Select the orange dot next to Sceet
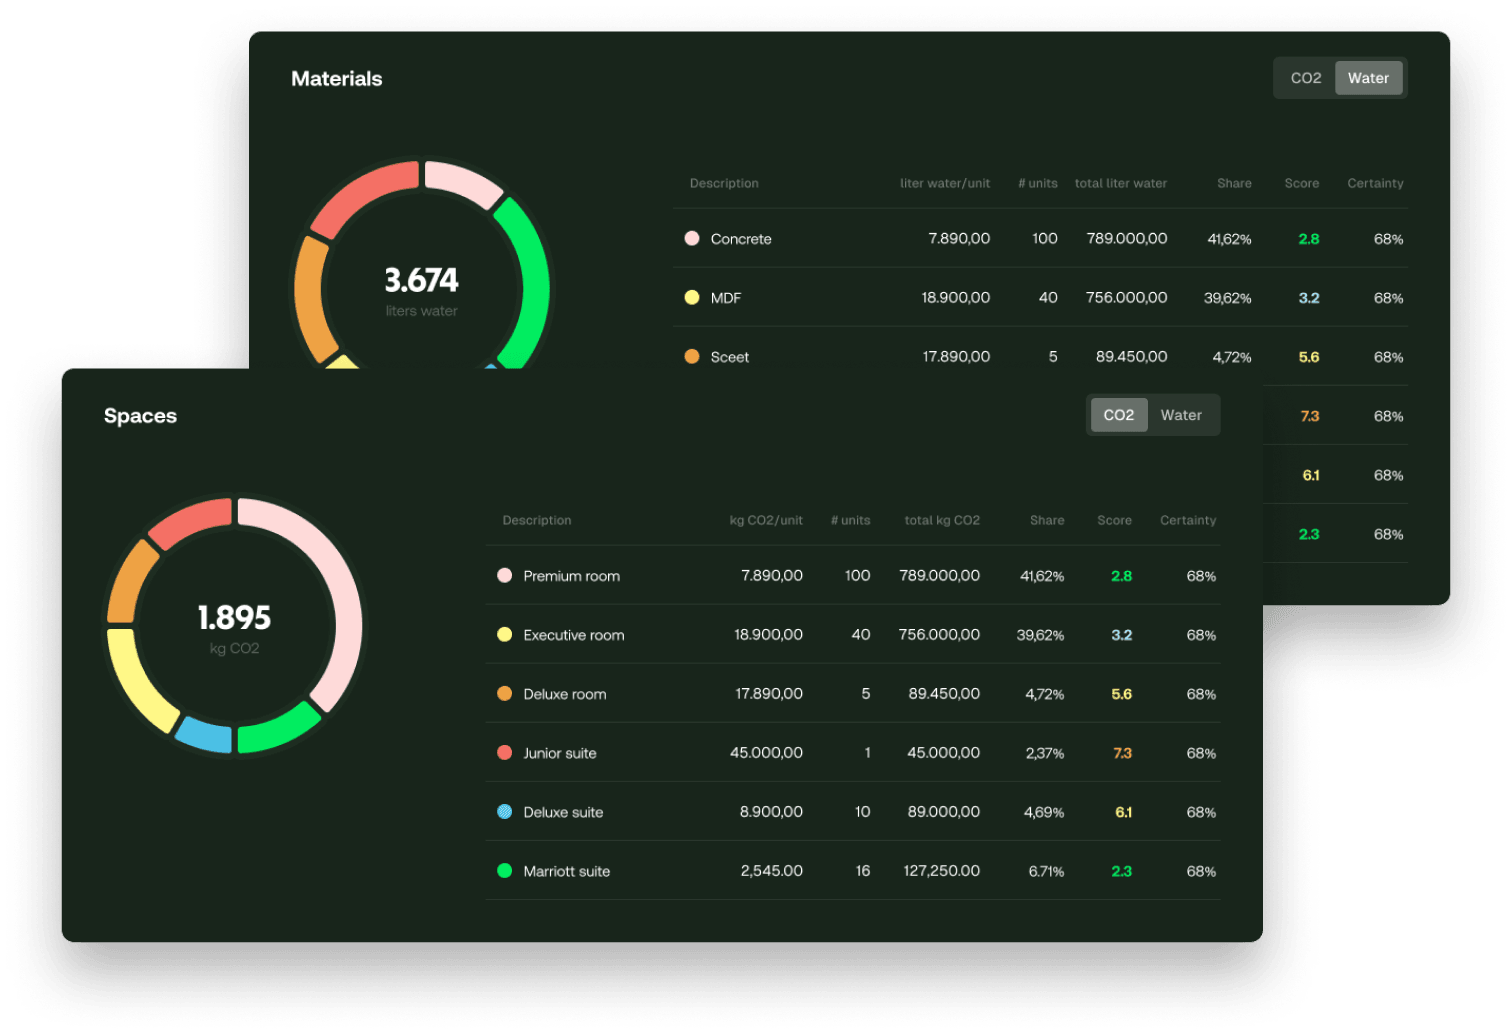 tap(691, 356)
